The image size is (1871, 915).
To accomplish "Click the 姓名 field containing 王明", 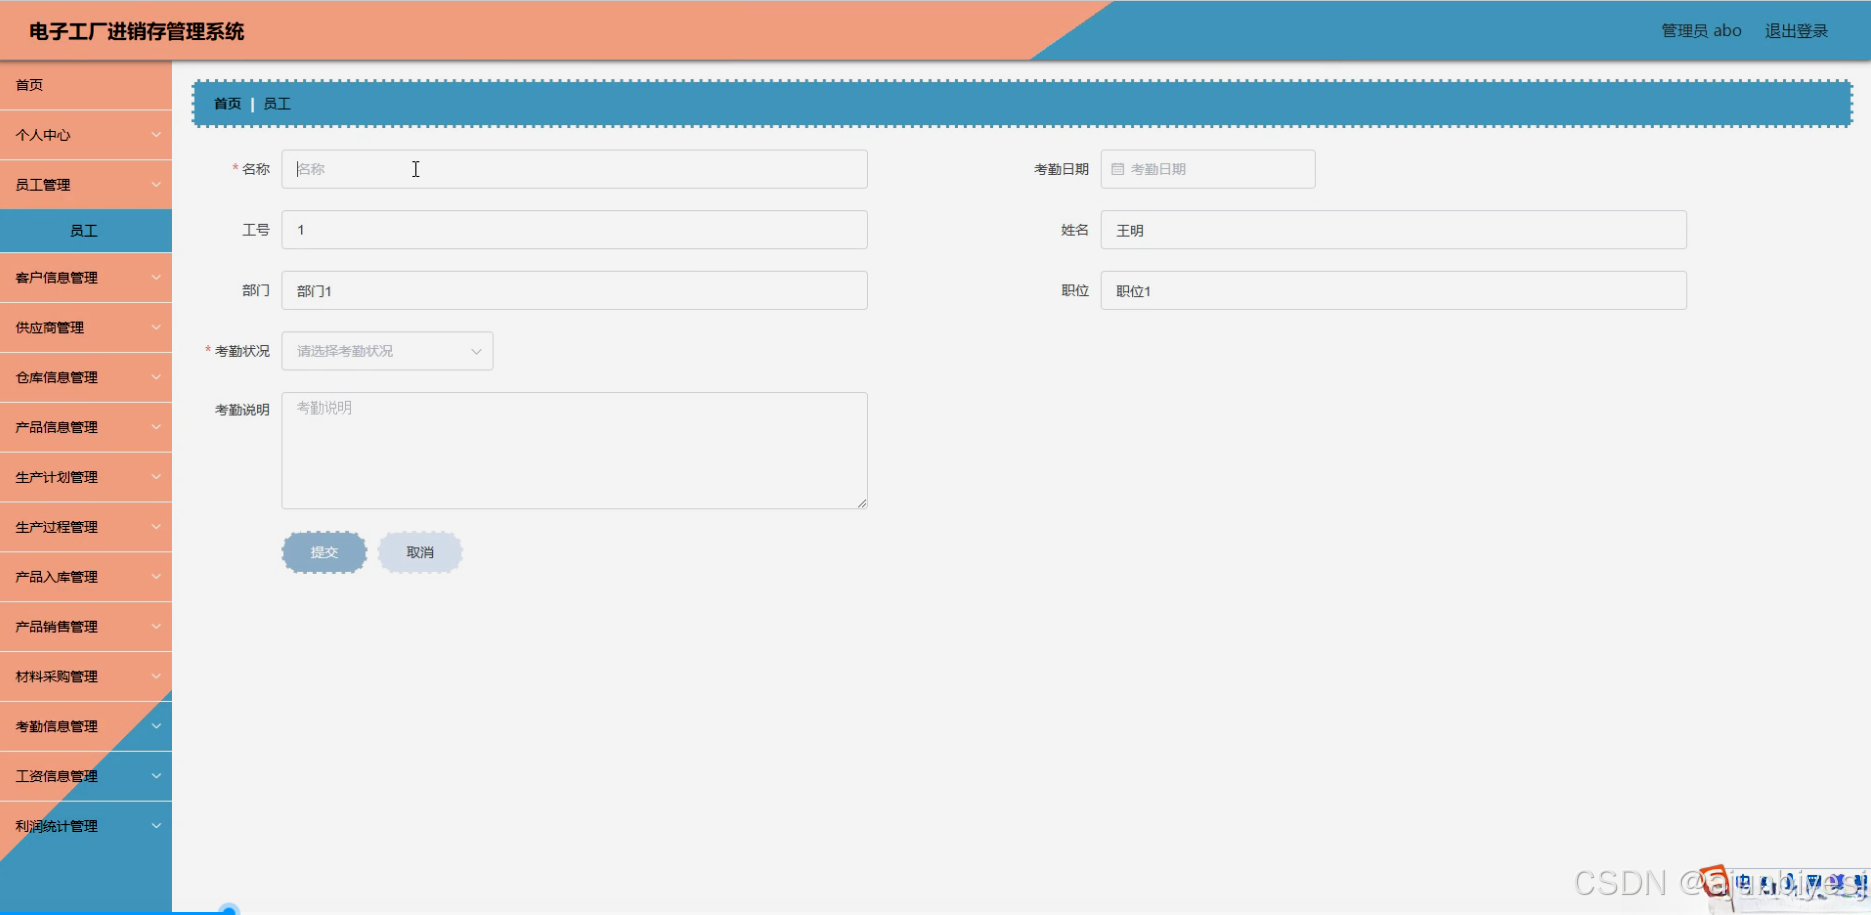I will click(x=1394, y=230).
